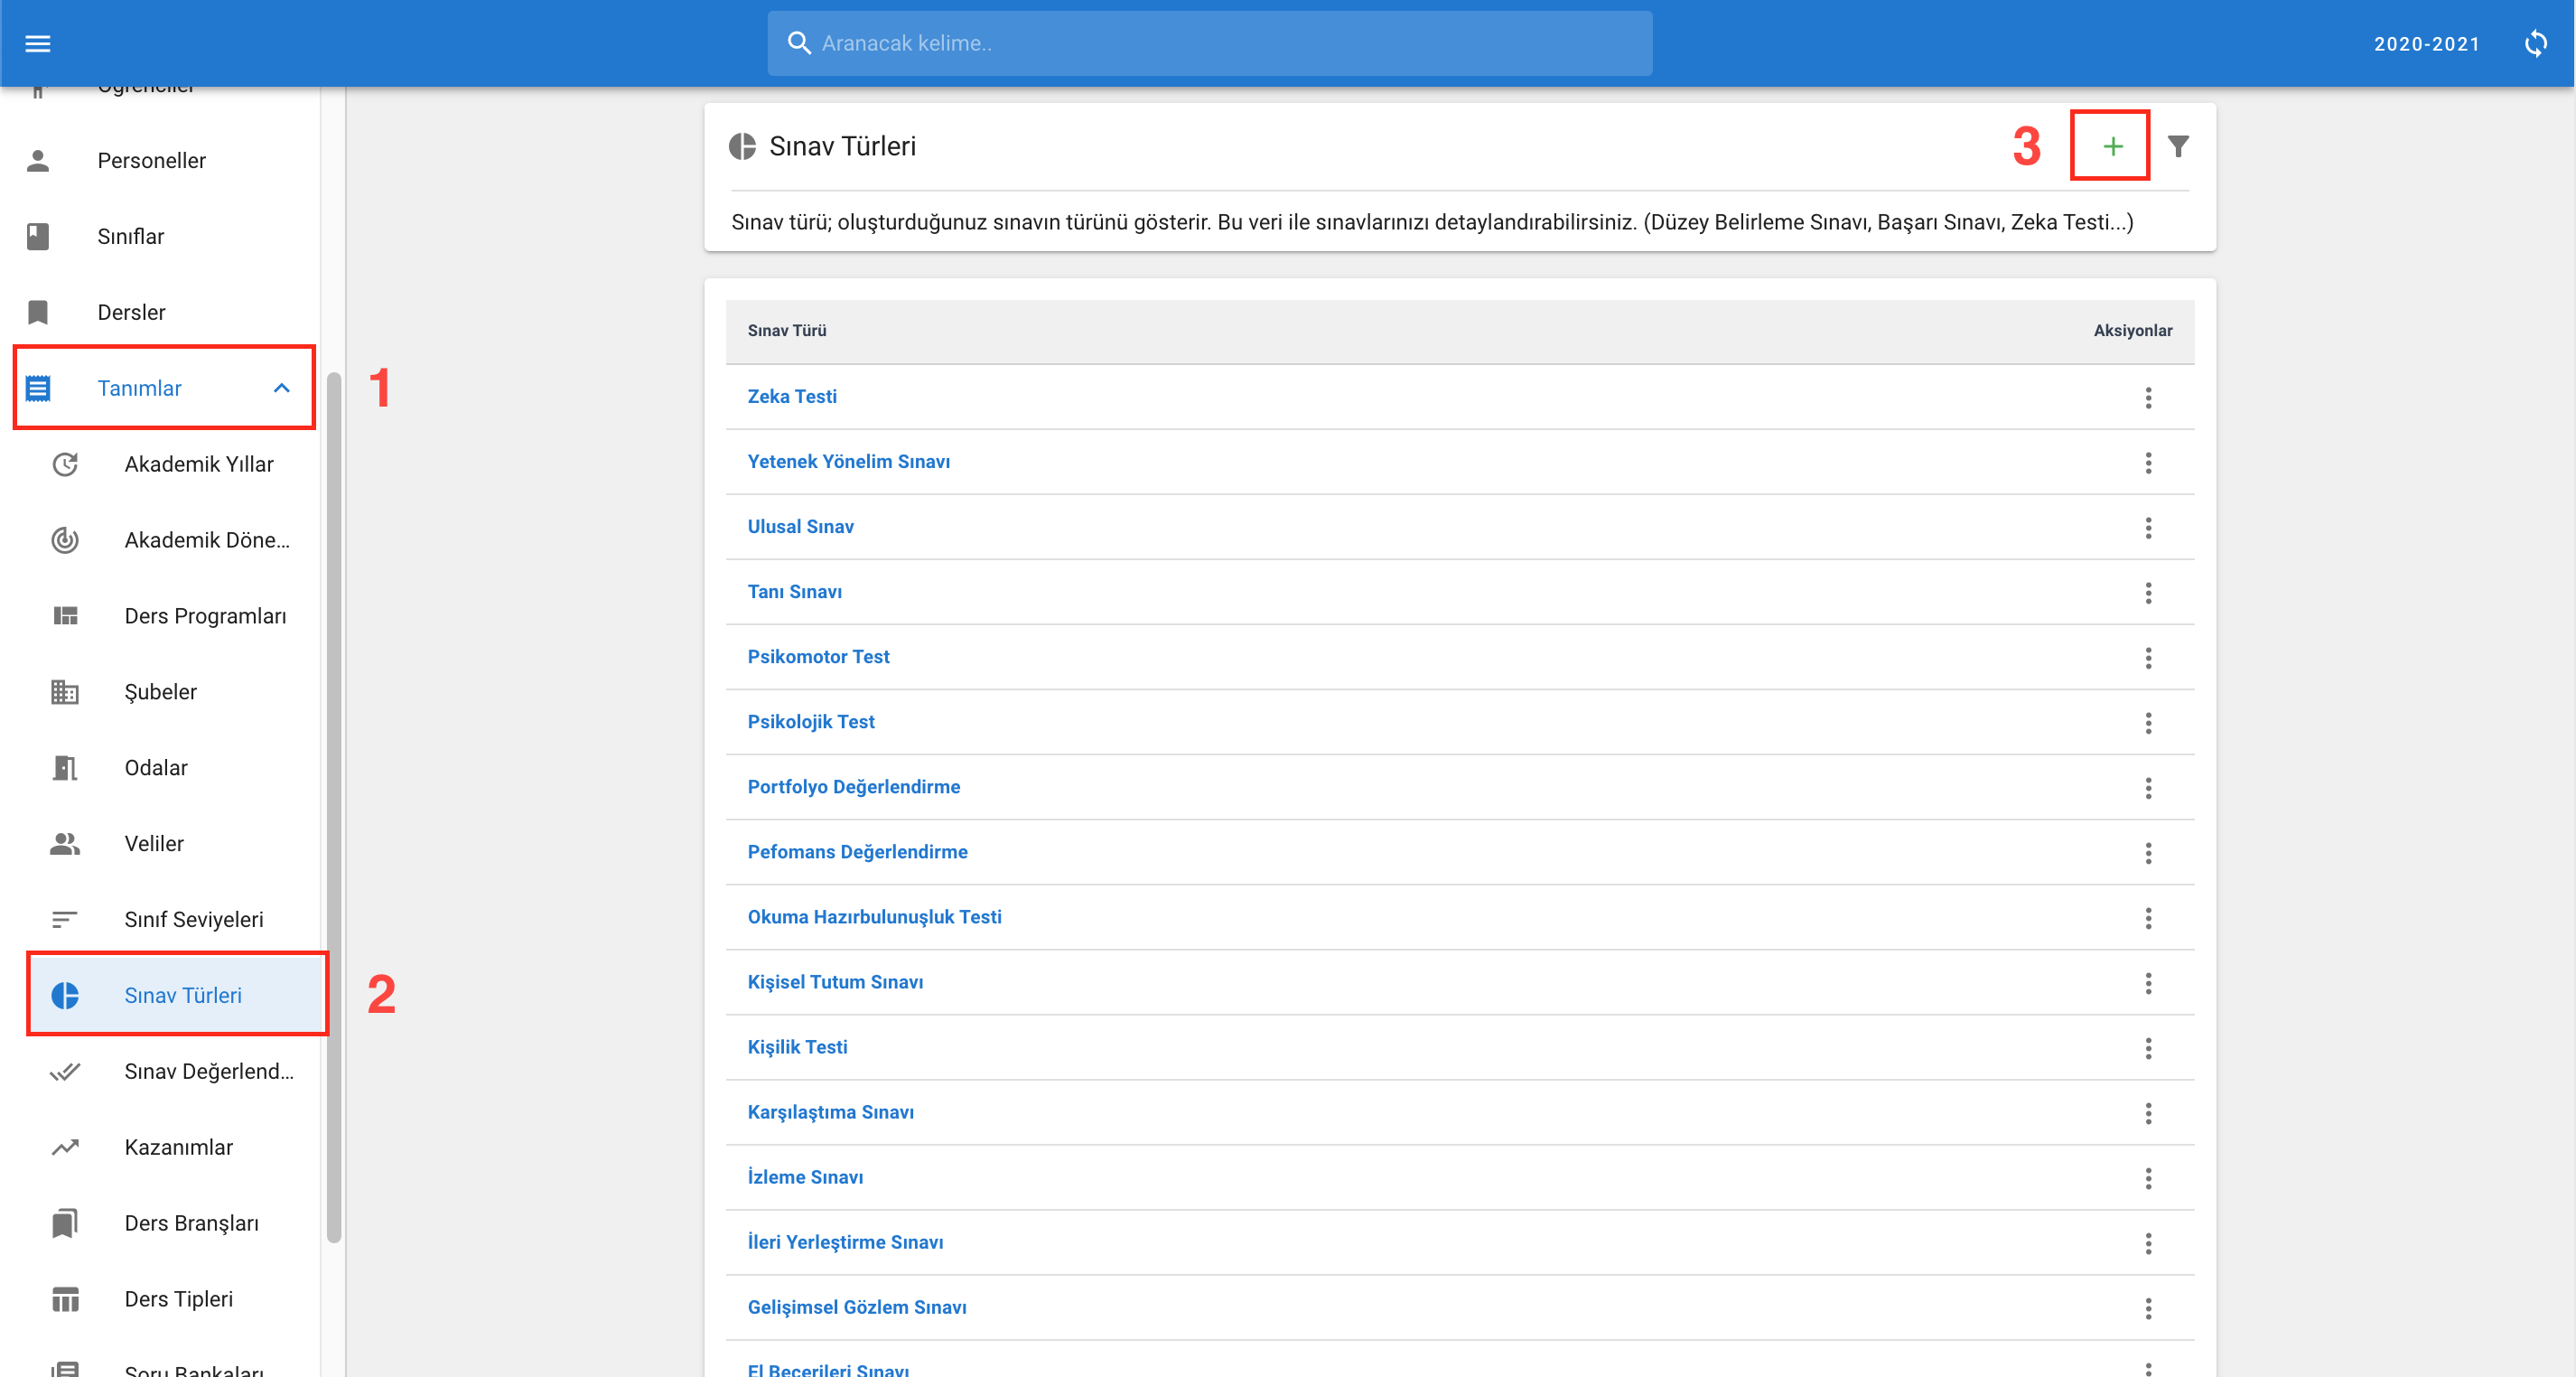This screenshot has height=1377, width=2576.
Task: Open the Psikolojik Test link
Action: pyautogui.click(x=811, y=721)
